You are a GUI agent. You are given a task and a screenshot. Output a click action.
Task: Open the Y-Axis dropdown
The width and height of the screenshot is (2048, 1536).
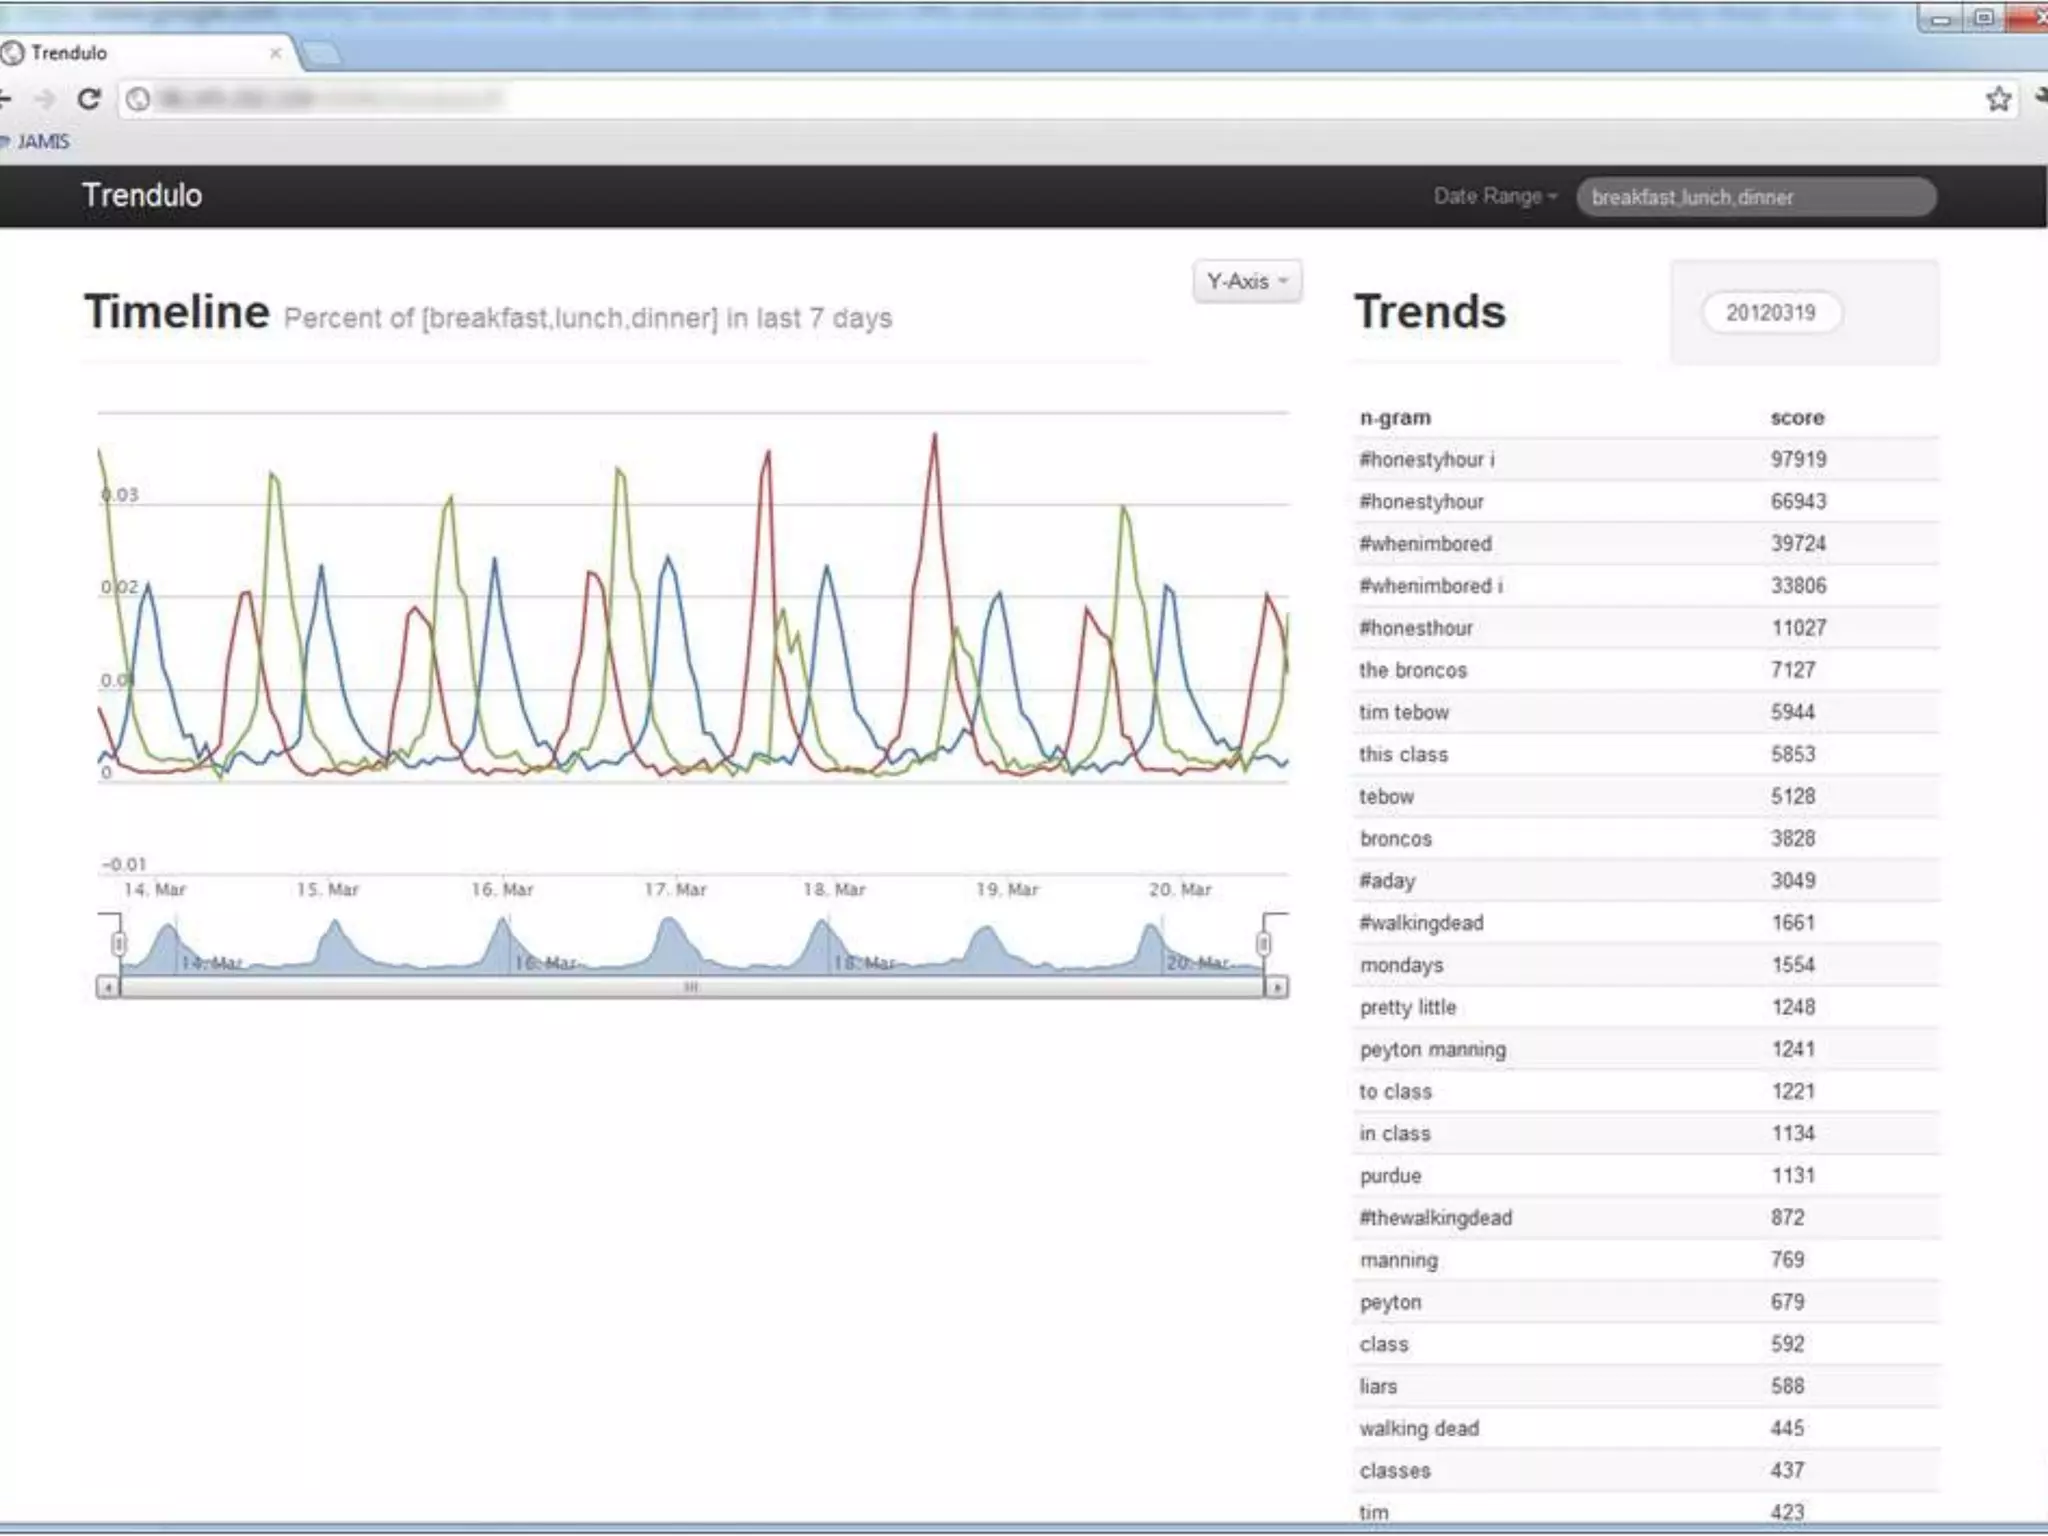tap(1246, 282)
